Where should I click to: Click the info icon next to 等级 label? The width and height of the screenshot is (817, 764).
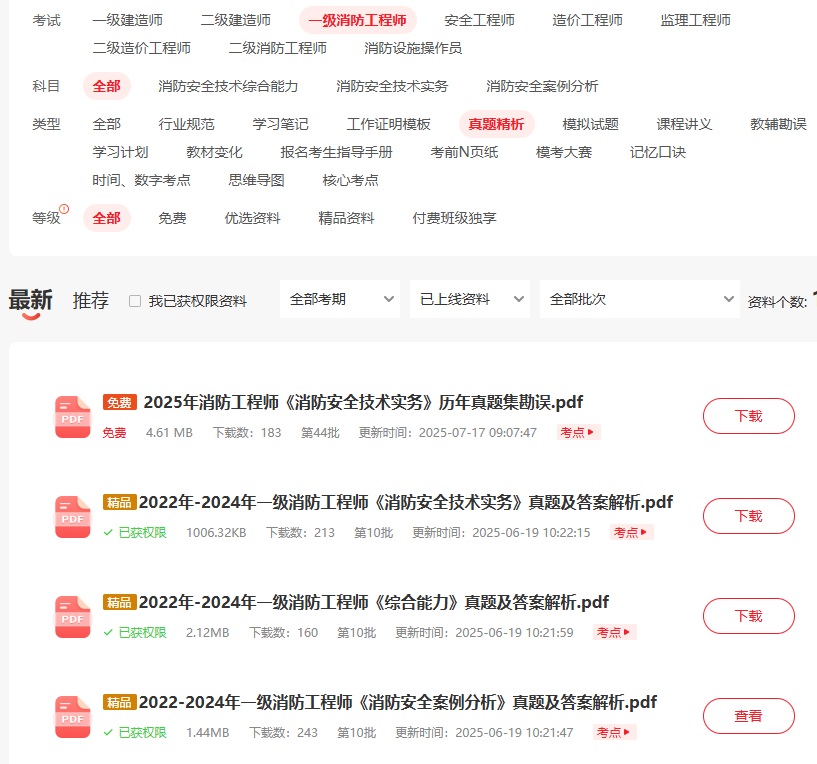click(x=64, y=209)
